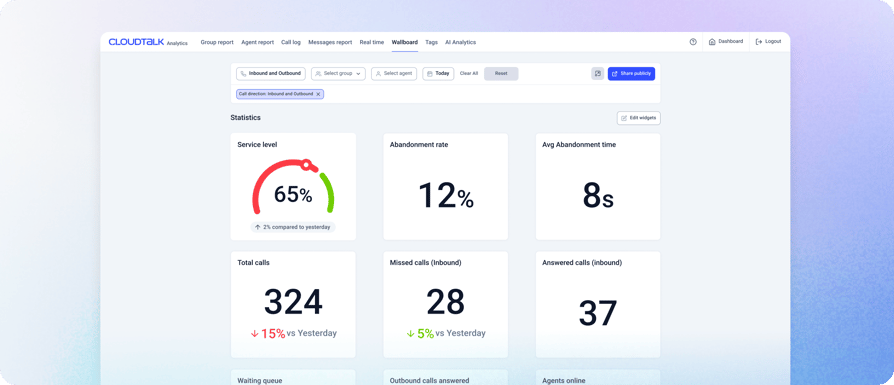Viewport: 894px width, 385px height.
Task: Click the Answered calls 37 value
Action: click(598, 313)
